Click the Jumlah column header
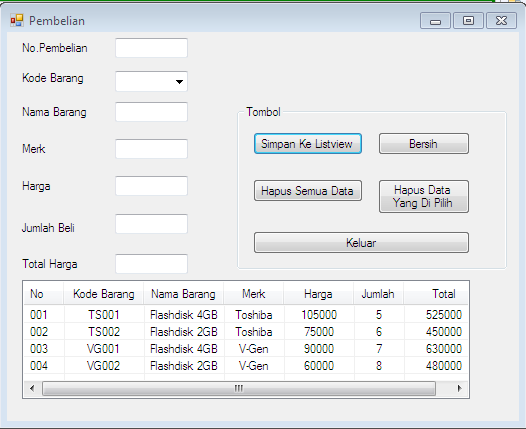The image size is (526, 429). (378, 294)
